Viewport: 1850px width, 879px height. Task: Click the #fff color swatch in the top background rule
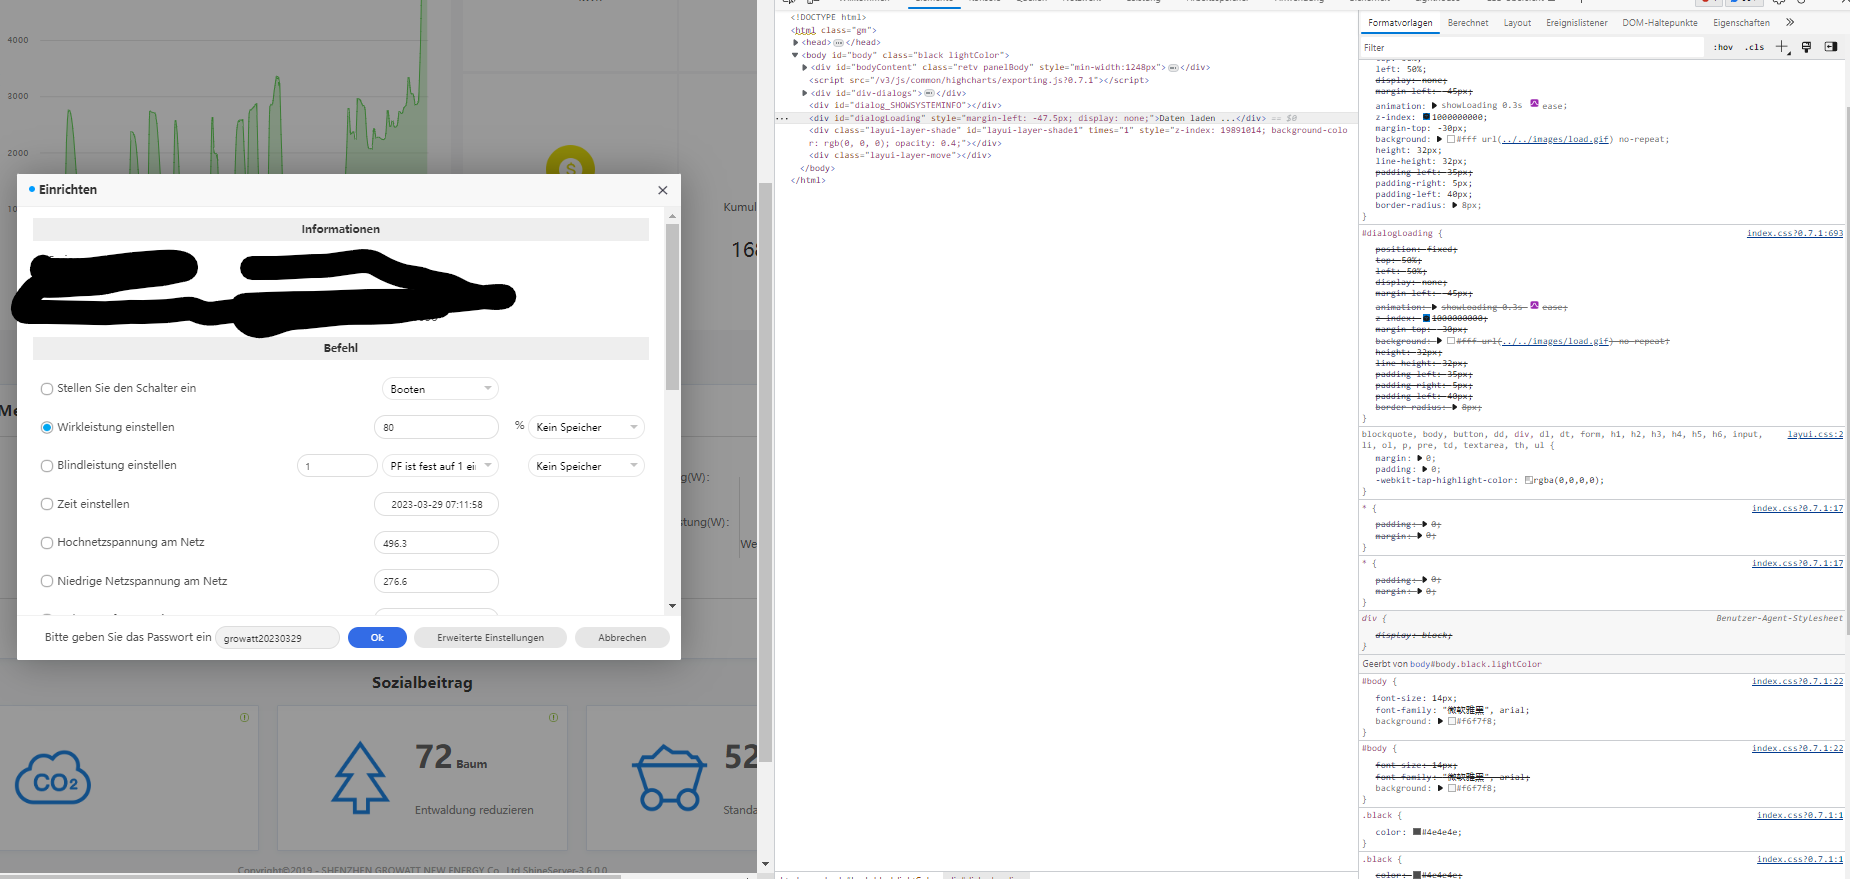pos(1451,139)
